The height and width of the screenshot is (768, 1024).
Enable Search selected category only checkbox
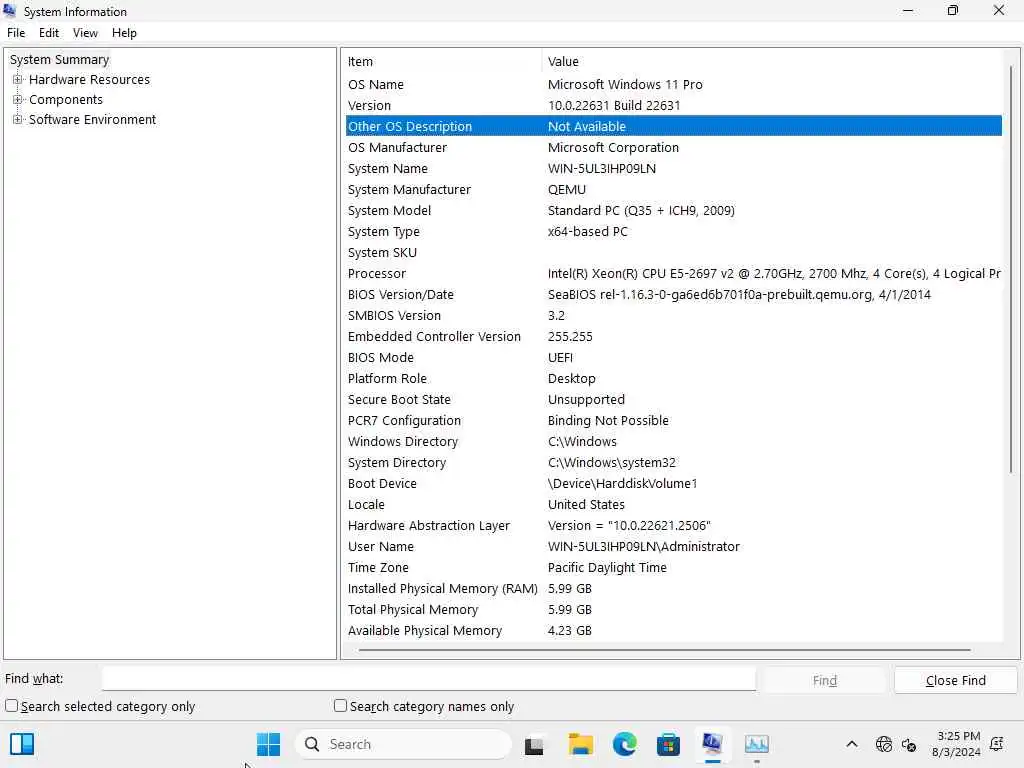point(12,705)
